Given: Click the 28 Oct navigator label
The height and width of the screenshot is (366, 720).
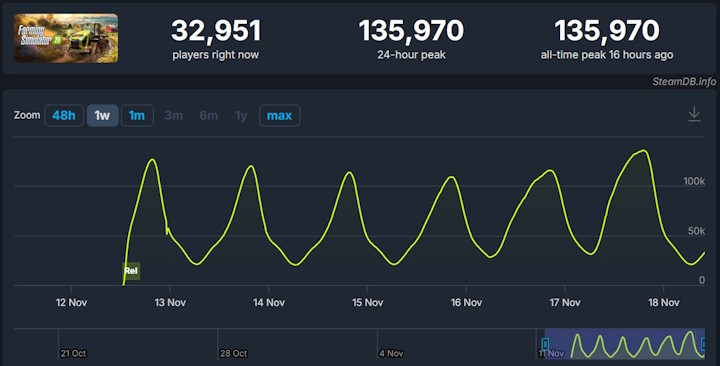Looking at the screenshot, I should point(233,354).
